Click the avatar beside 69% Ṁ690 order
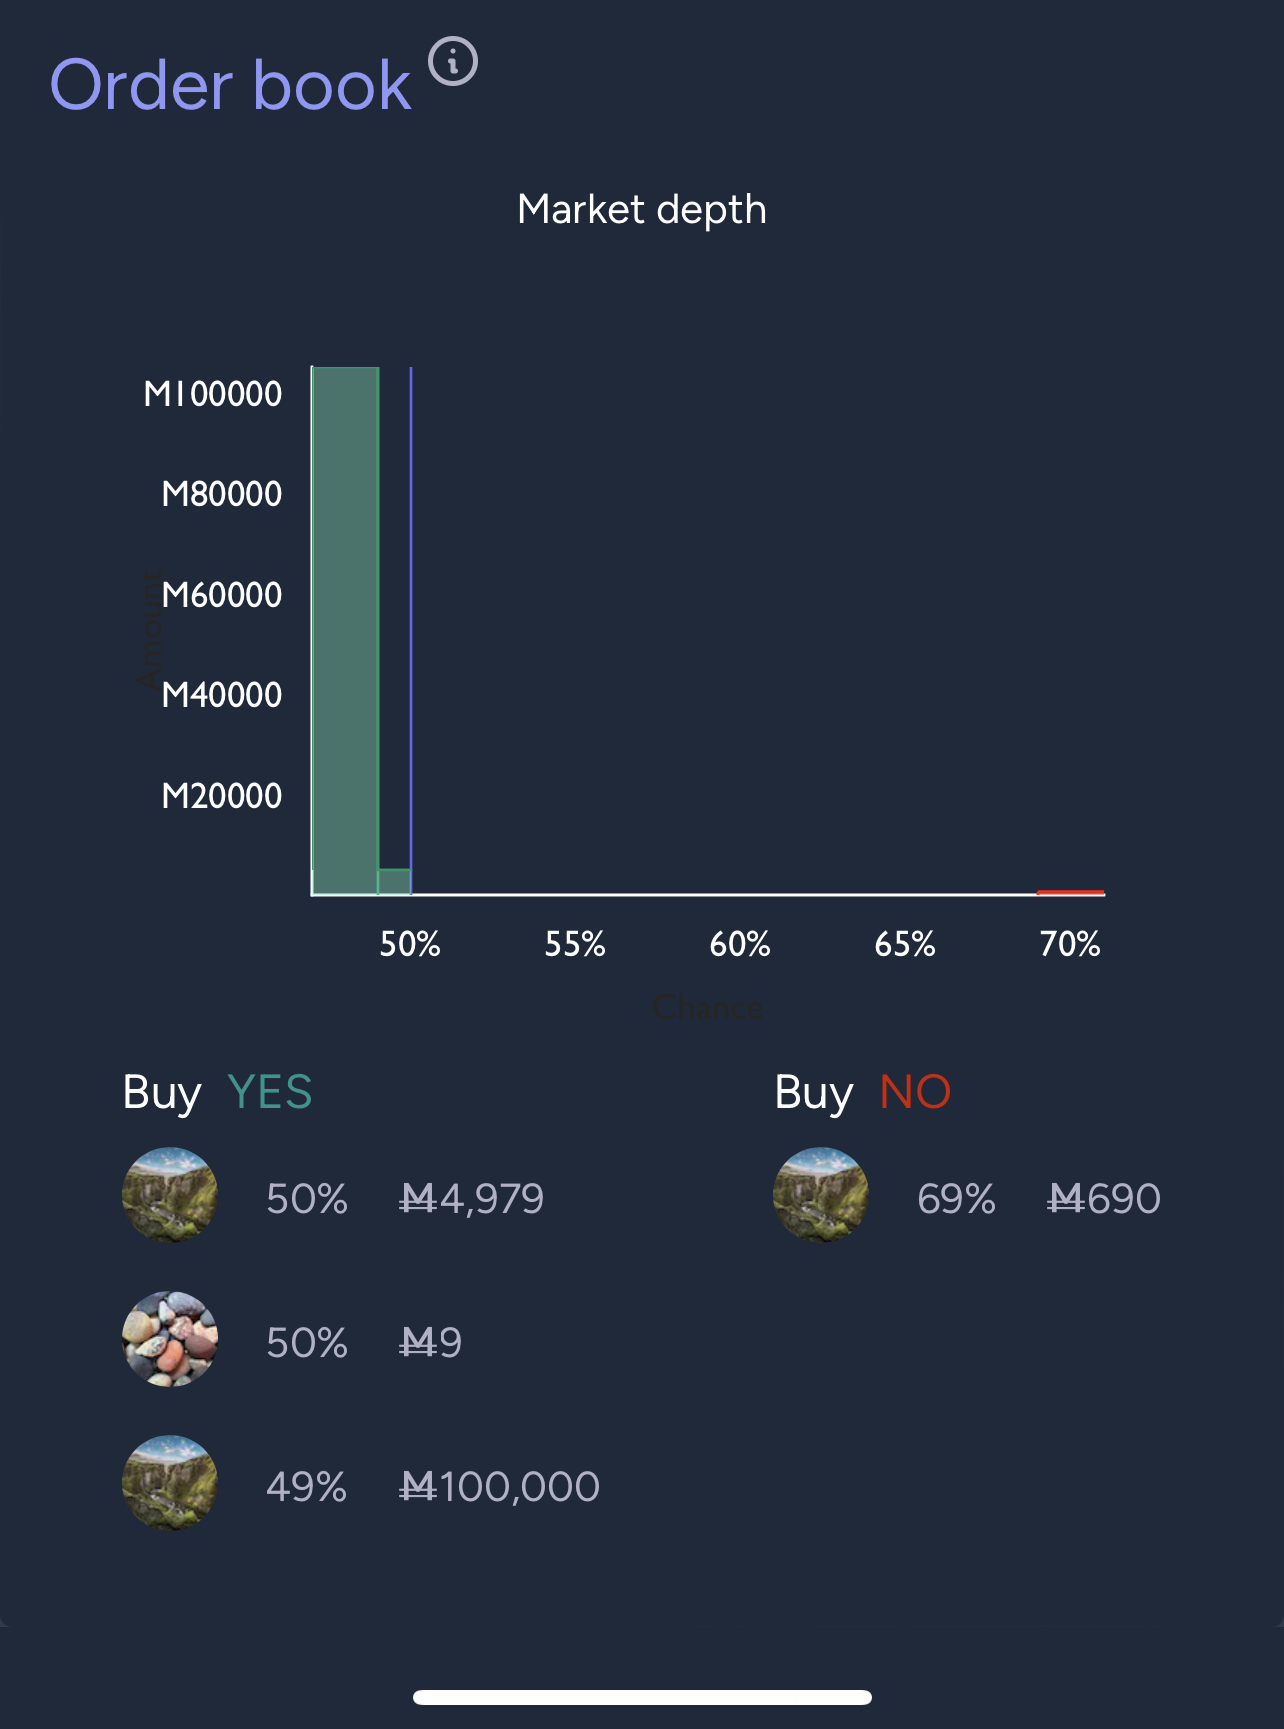This screenshot has height=1729, width=1284. coord(821,1196)
